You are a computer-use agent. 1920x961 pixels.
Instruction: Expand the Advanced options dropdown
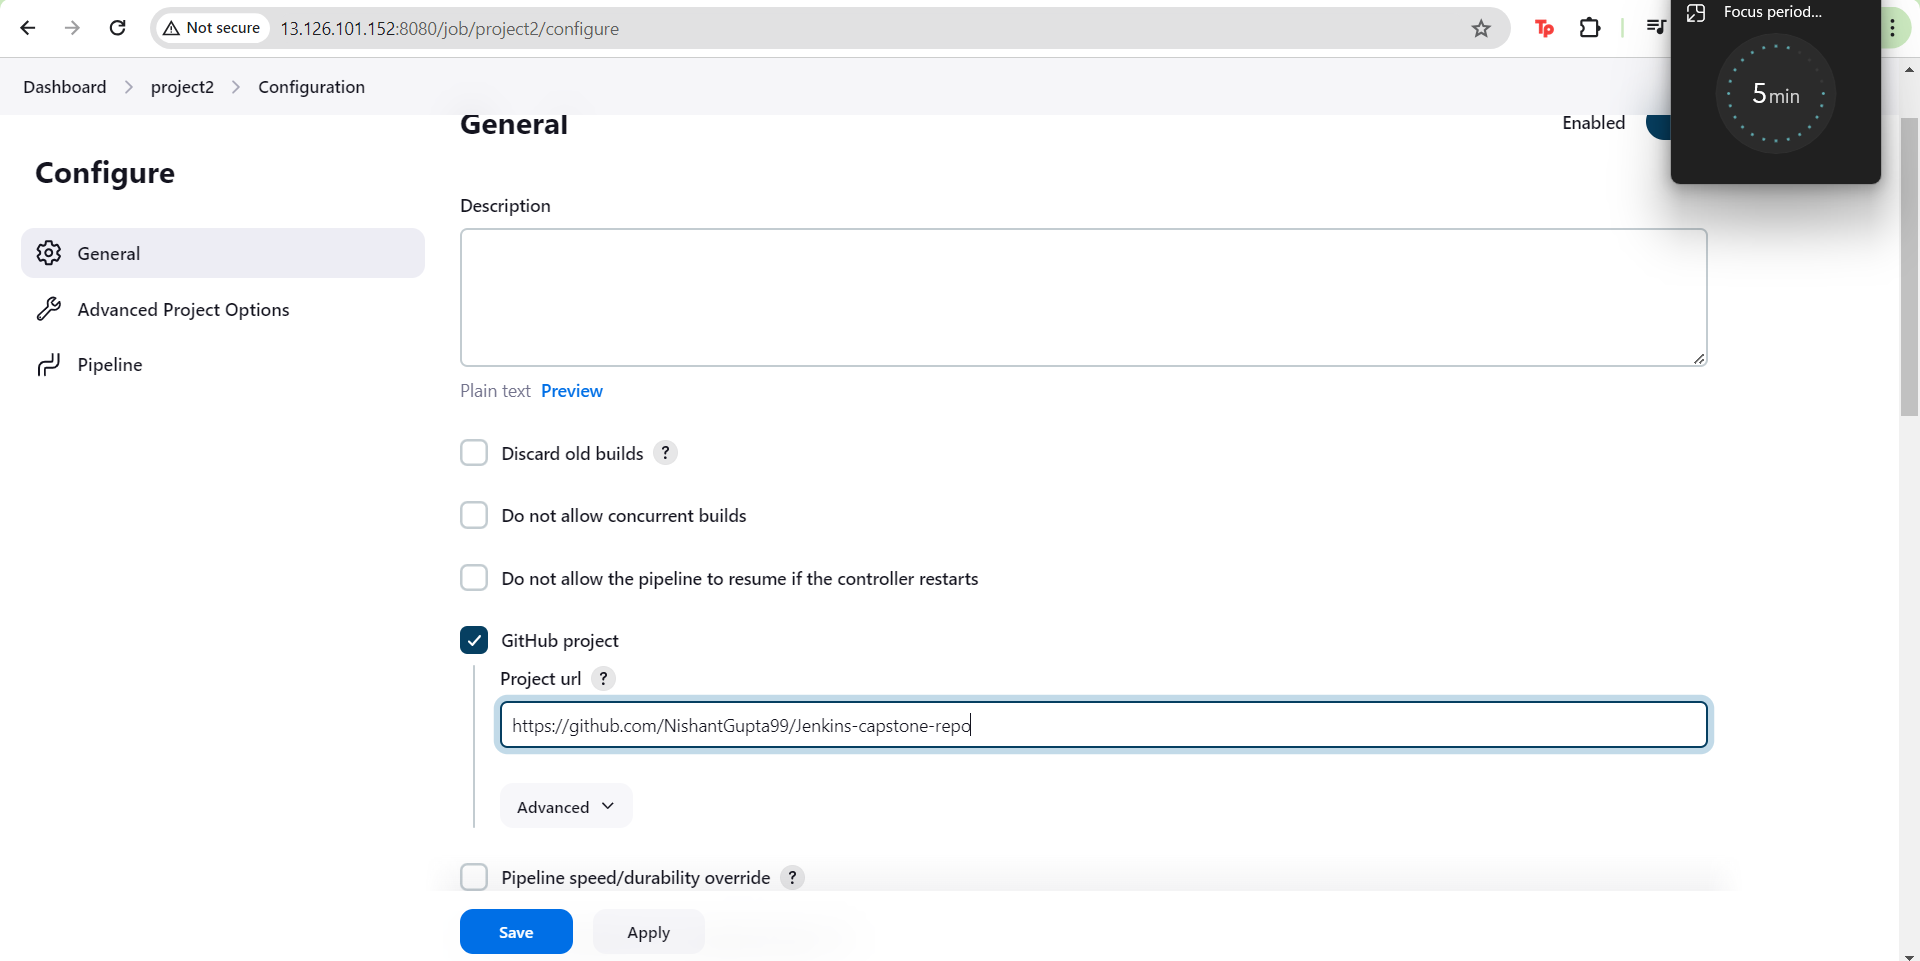[566, 807]
